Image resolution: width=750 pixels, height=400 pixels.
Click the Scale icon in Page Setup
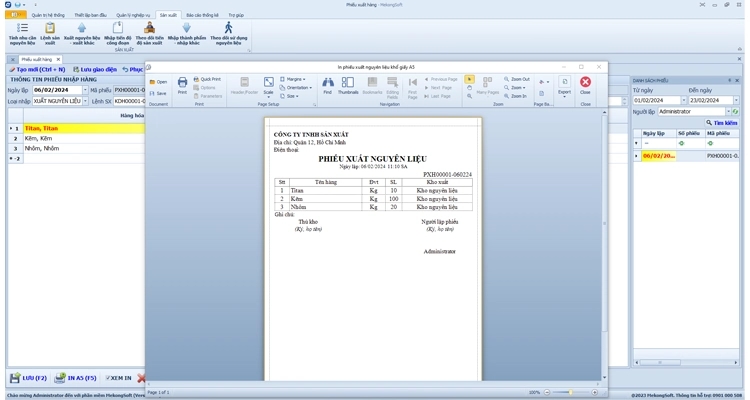click(268, 85)
